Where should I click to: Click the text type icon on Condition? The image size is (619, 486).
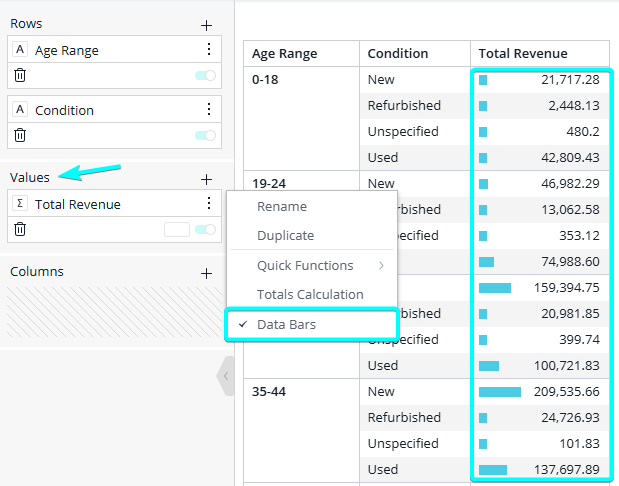[20, 110]
